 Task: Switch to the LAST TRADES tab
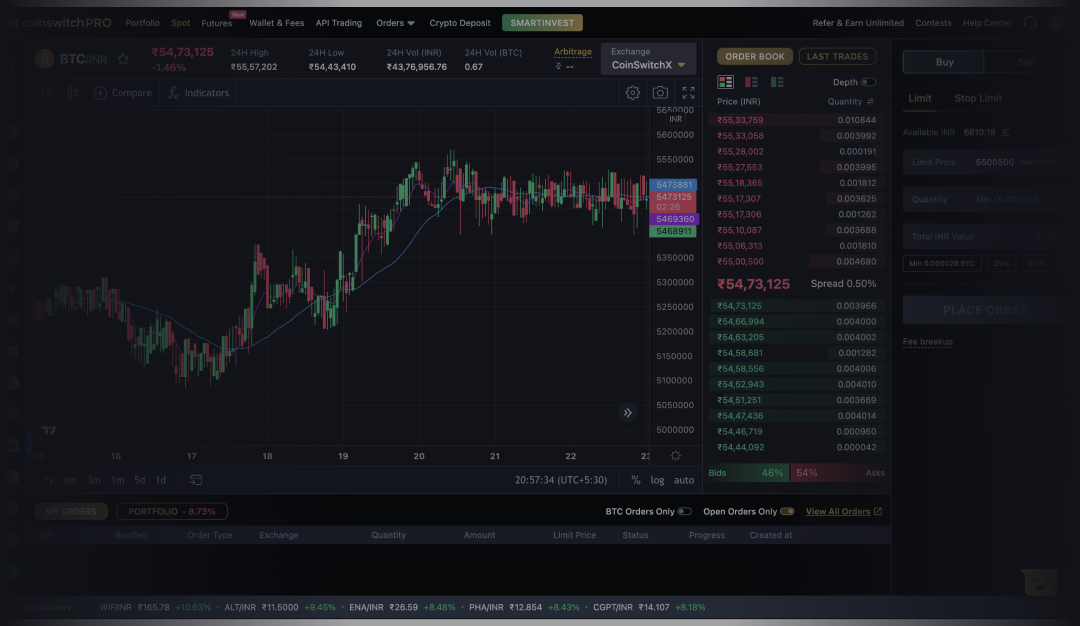[x=837, y=56]
